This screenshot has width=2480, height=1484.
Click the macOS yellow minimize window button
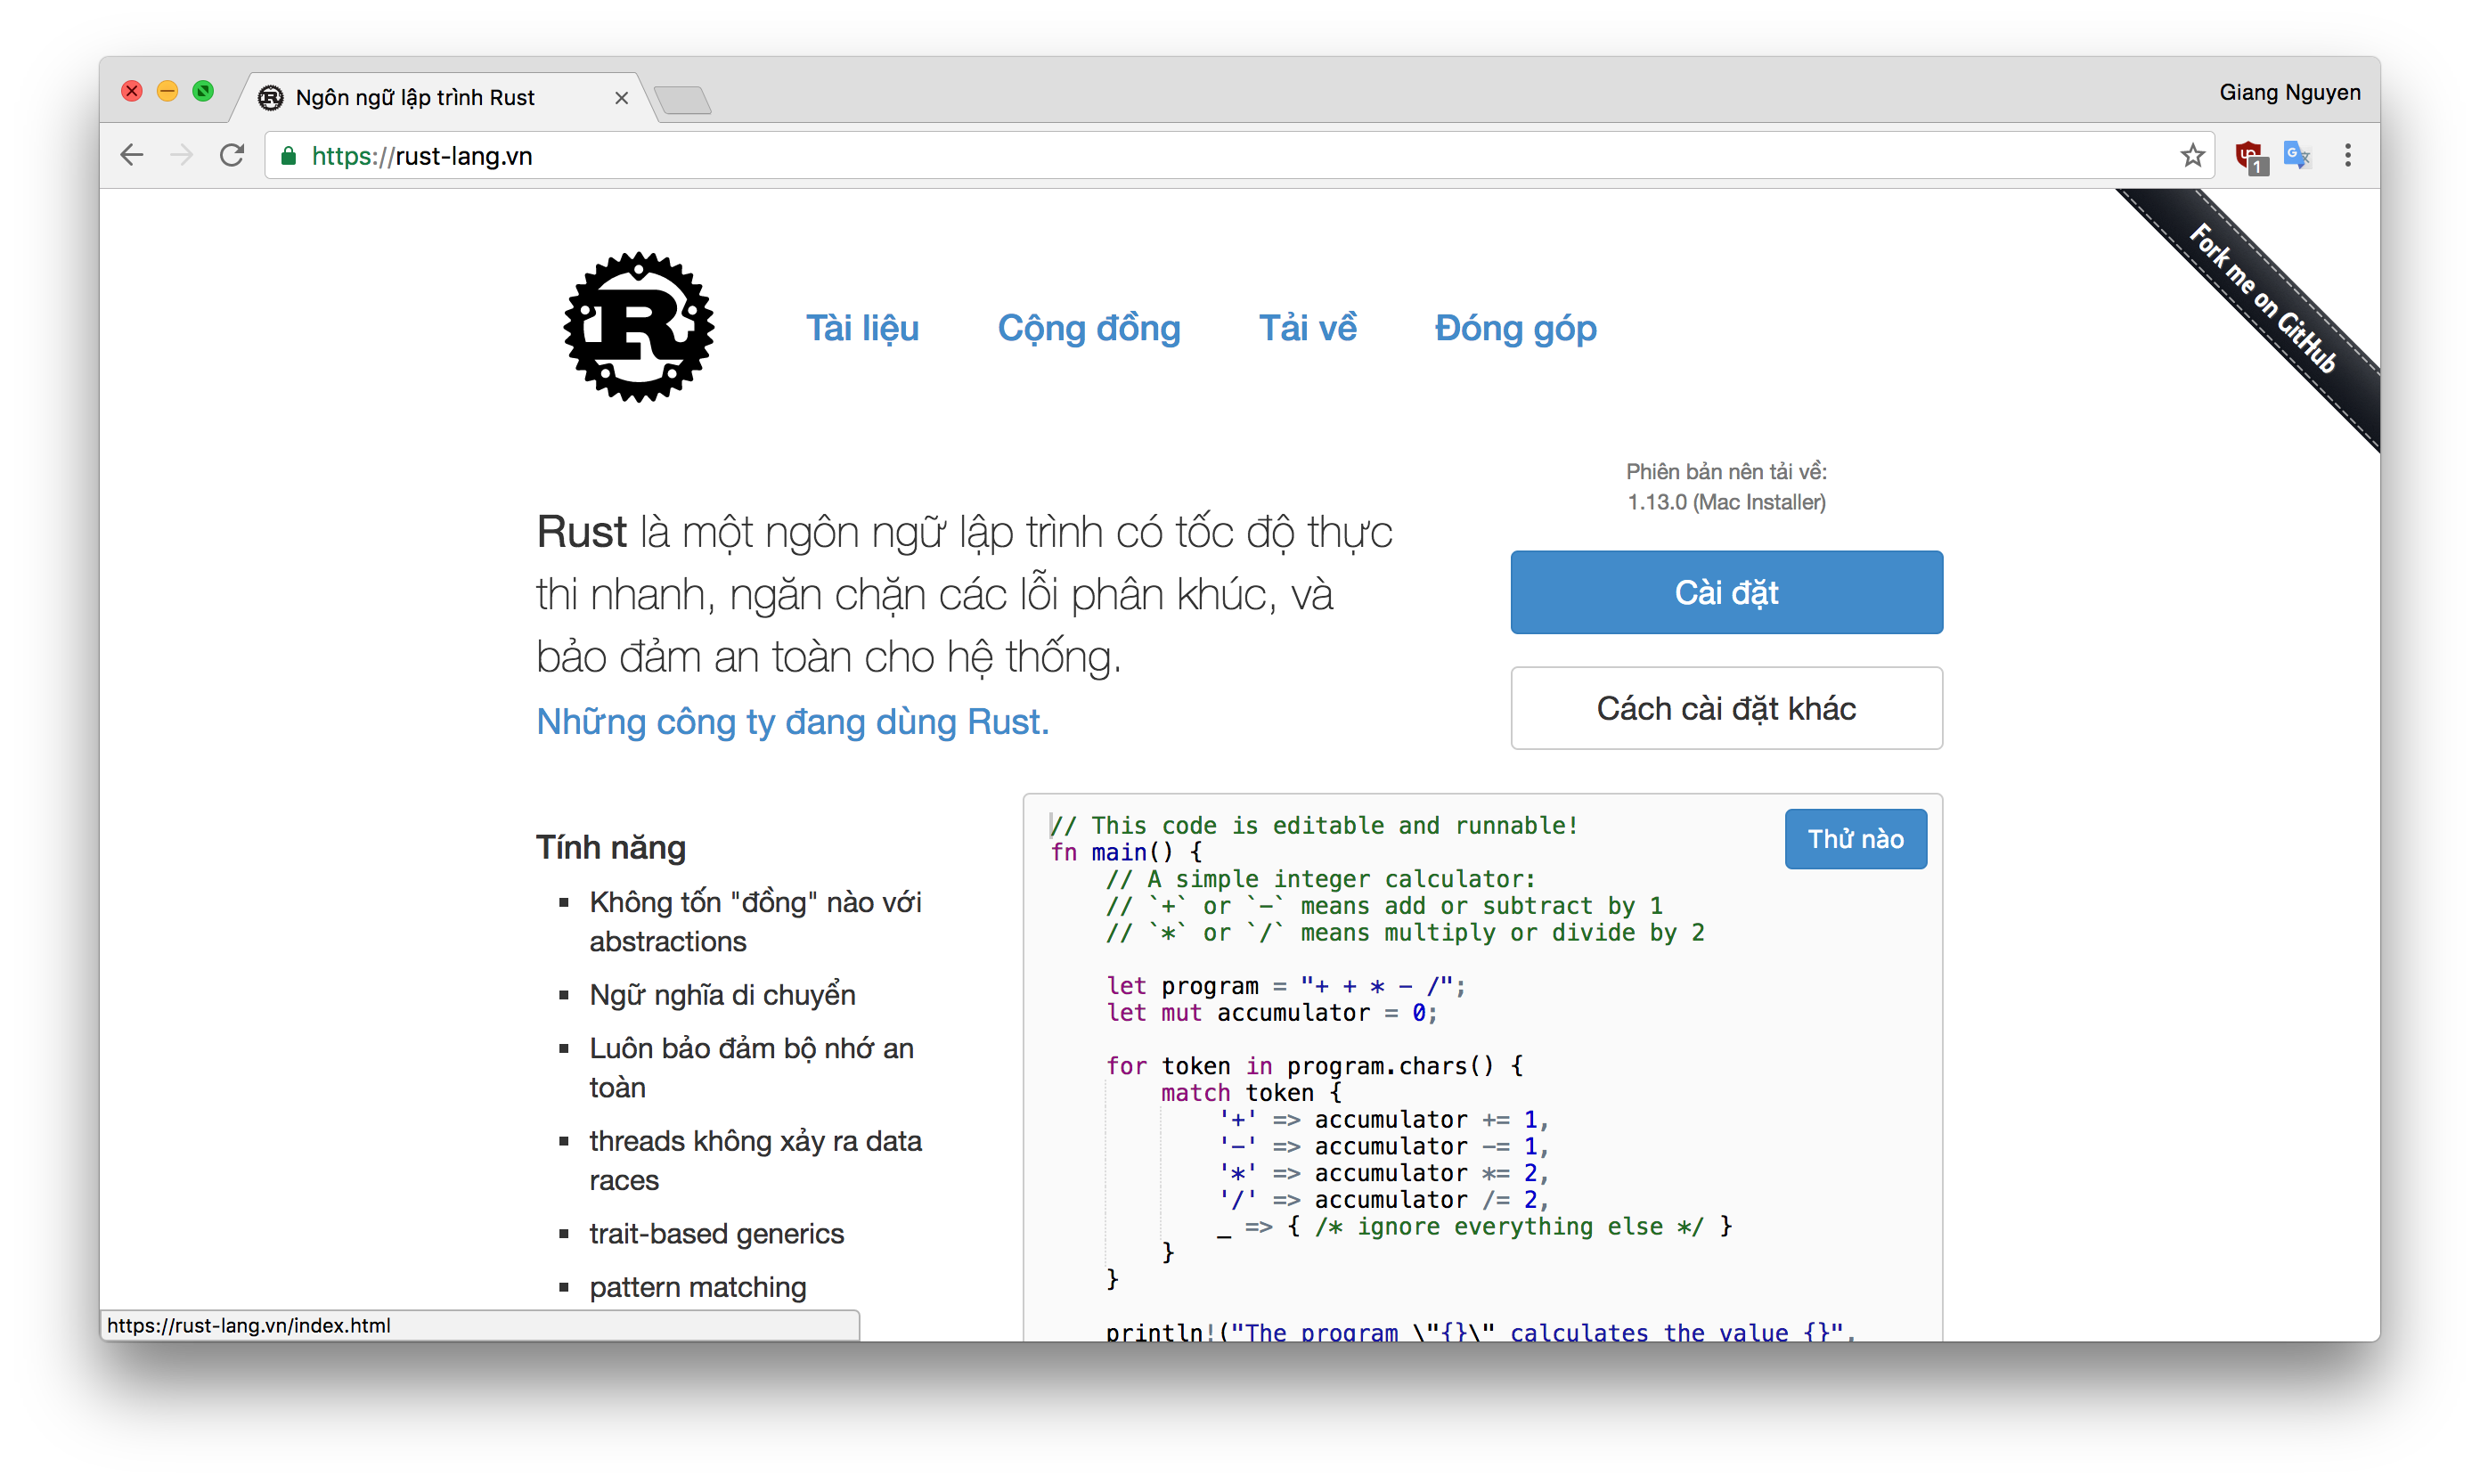(x=167, y=92)
